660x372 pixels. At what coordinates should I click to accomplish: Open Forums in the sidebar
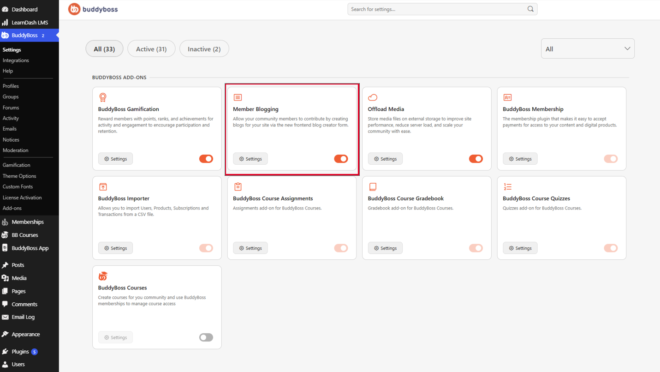(11, 108)
